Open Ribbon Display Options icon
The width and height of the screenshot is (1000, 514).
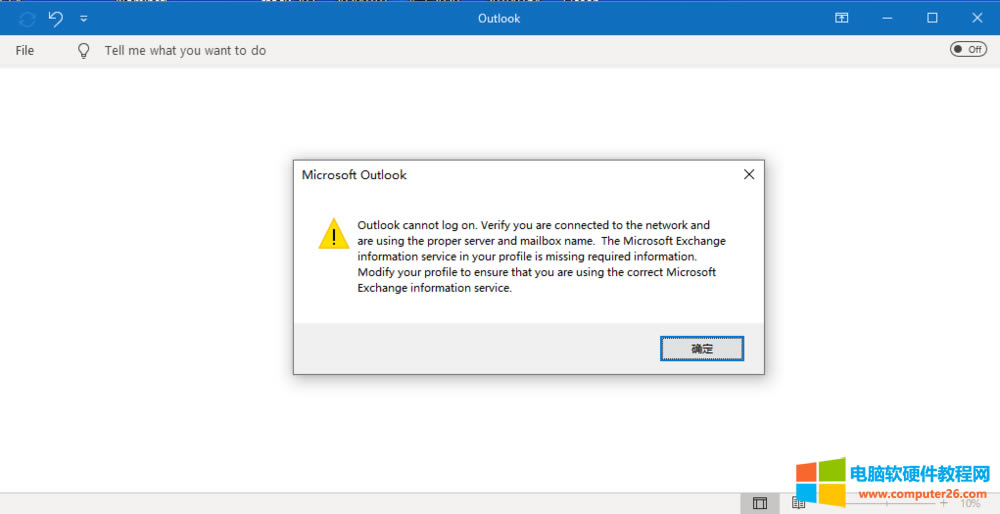tap(842, 18)
